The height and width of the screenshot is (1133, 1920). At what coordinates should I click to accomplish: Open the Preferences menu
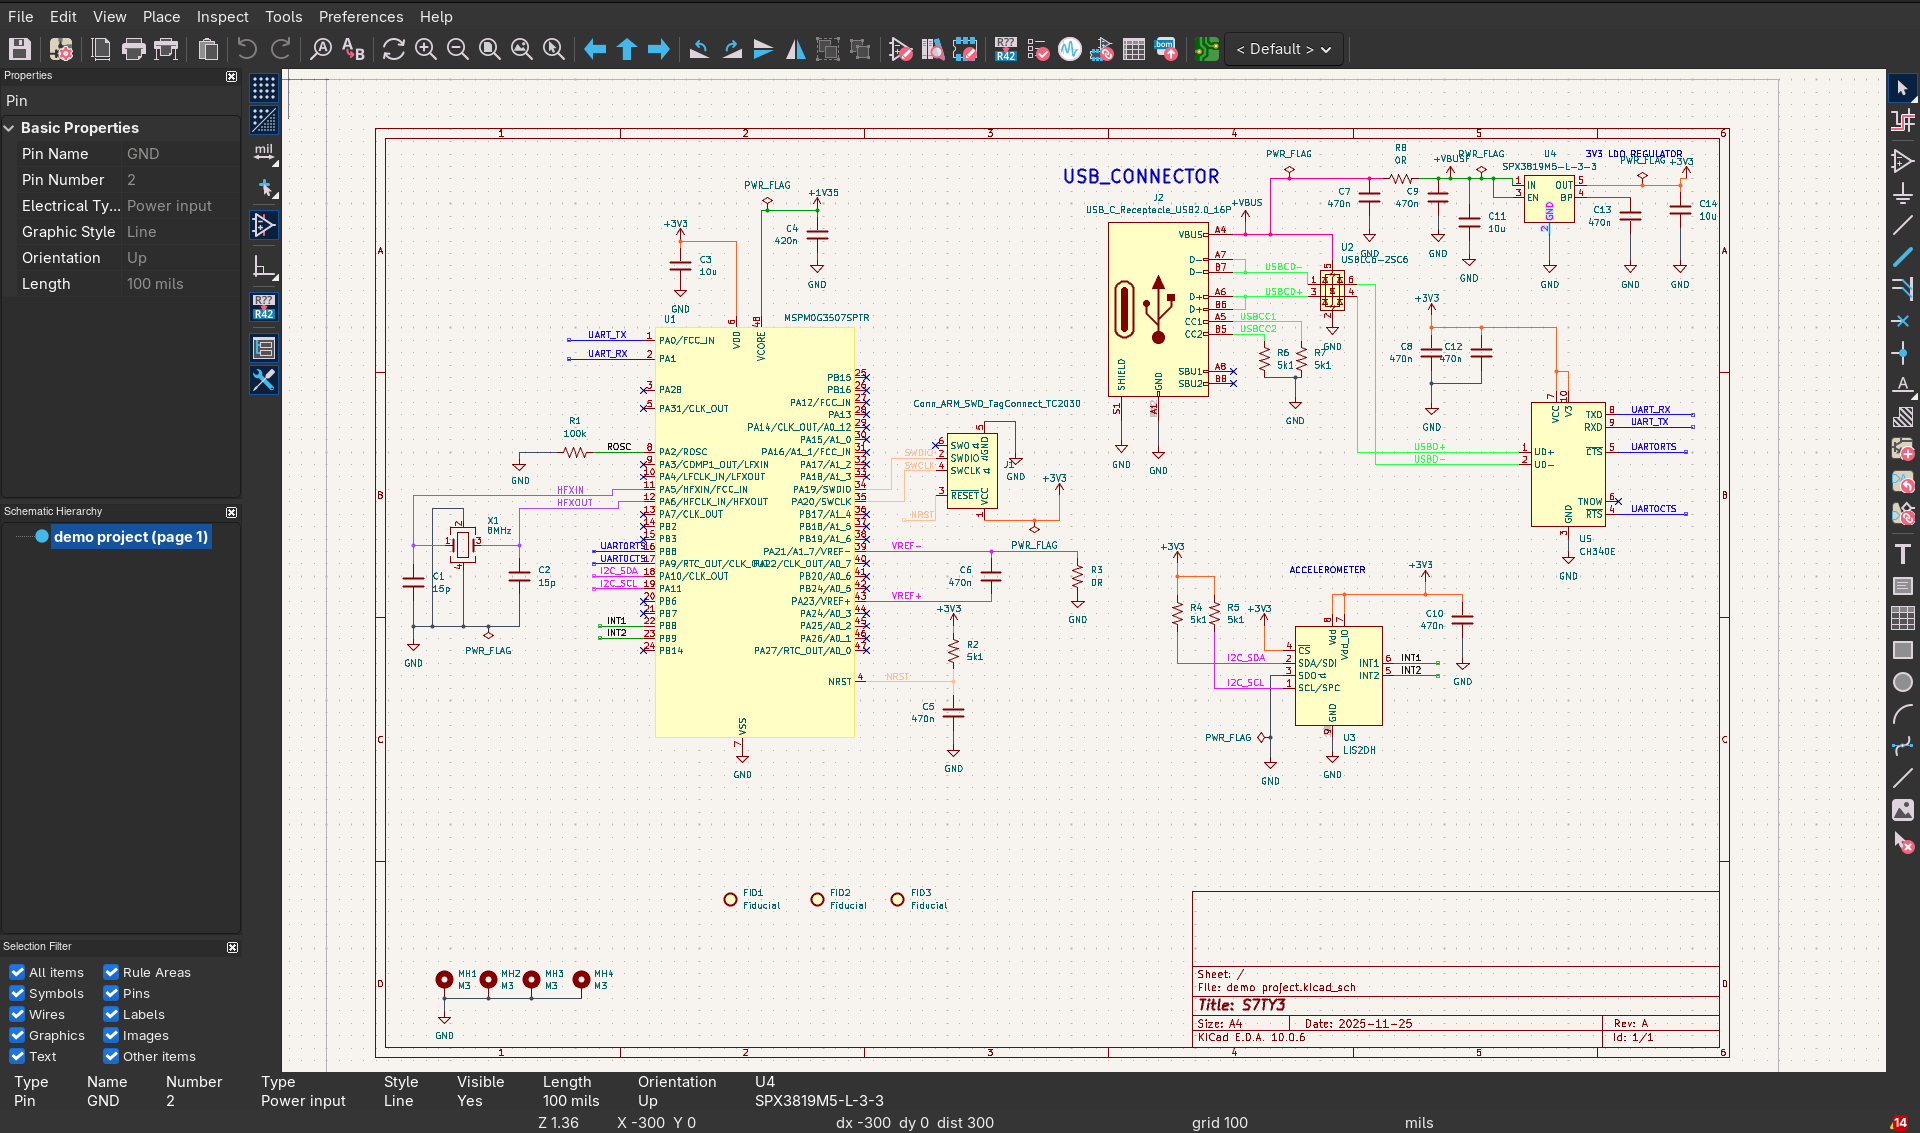coord(360,16)
